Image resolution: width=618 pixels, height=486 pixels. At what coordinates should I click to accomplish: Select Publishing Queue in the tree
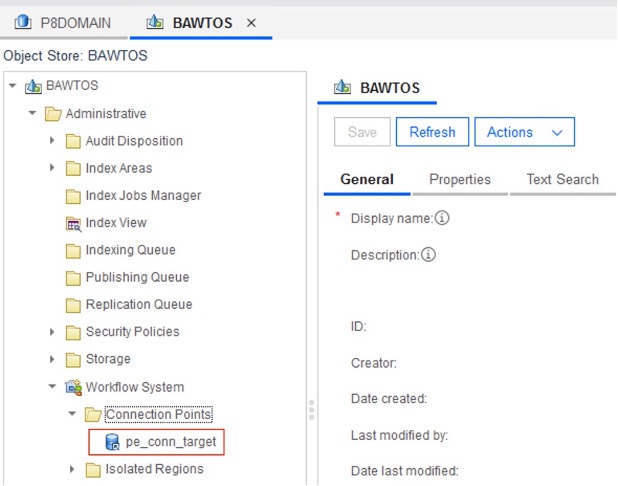[x=138, y=277]
